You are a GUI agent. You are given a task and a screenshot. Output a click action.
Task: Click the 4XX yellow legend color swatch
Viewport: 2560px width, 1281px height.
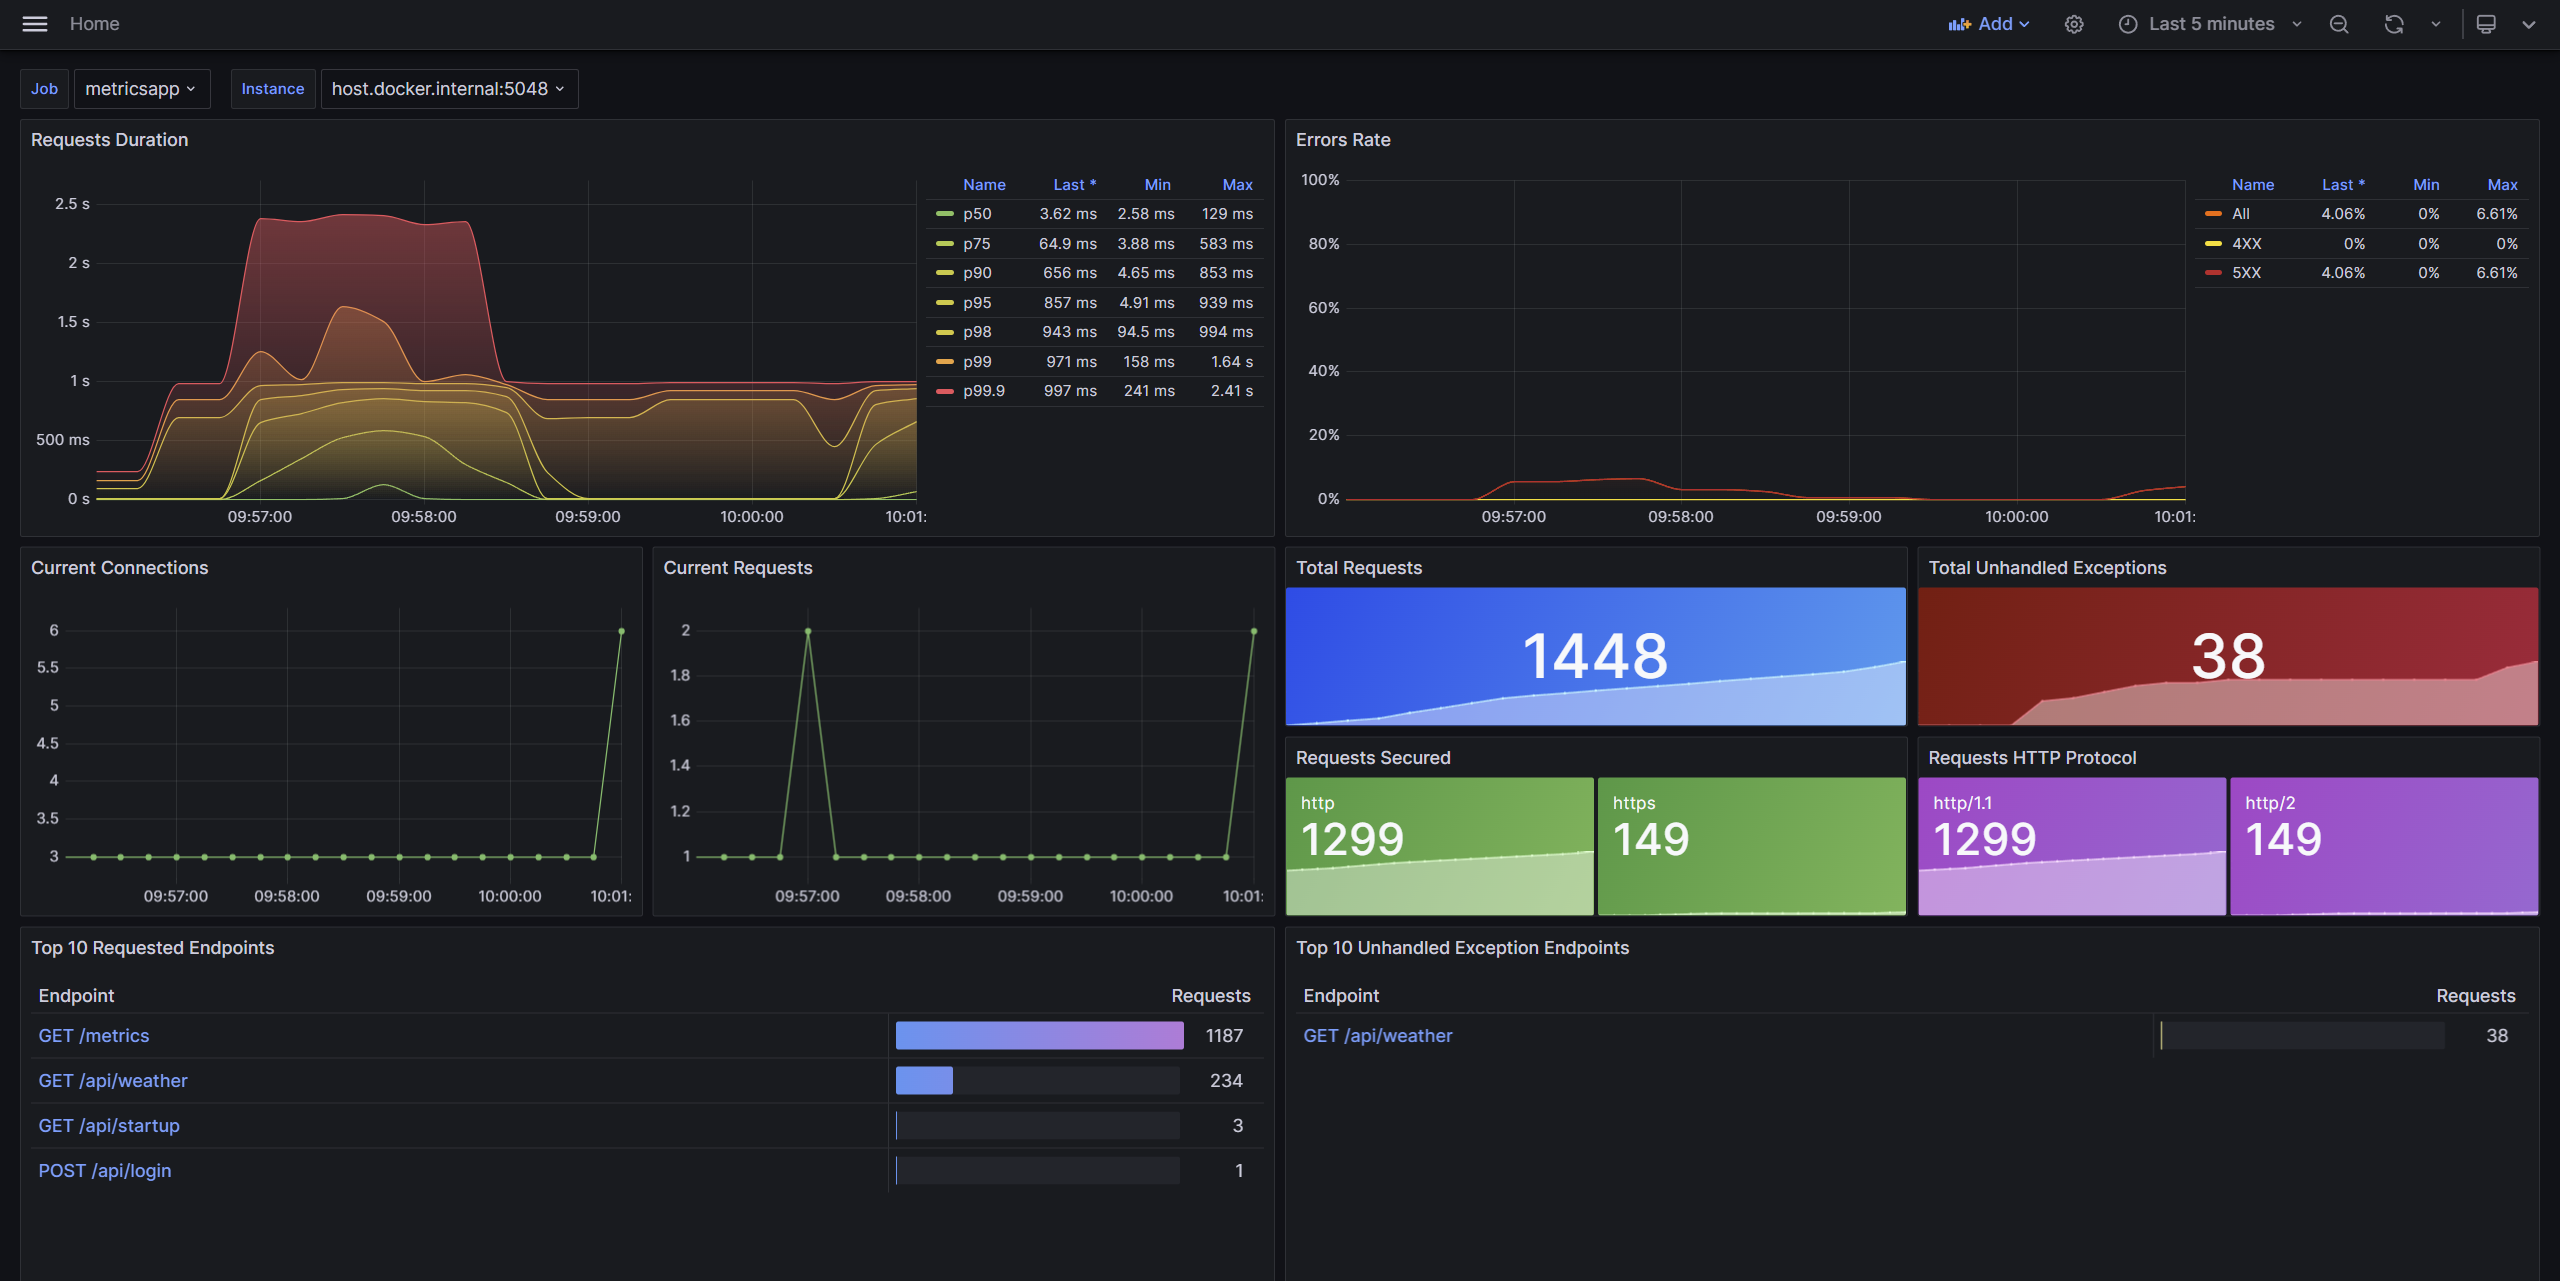[x=2213, y=244]
